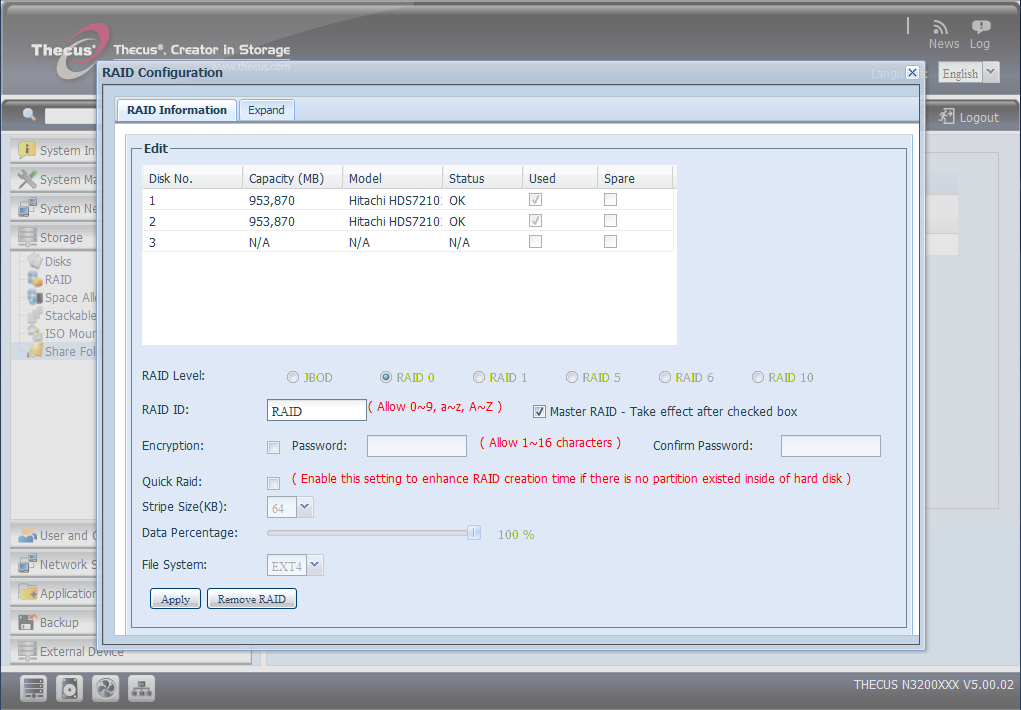Toggle the Used checkbox for disk 1
Viewport: 1021px width, 710px height.
(535, 200)
